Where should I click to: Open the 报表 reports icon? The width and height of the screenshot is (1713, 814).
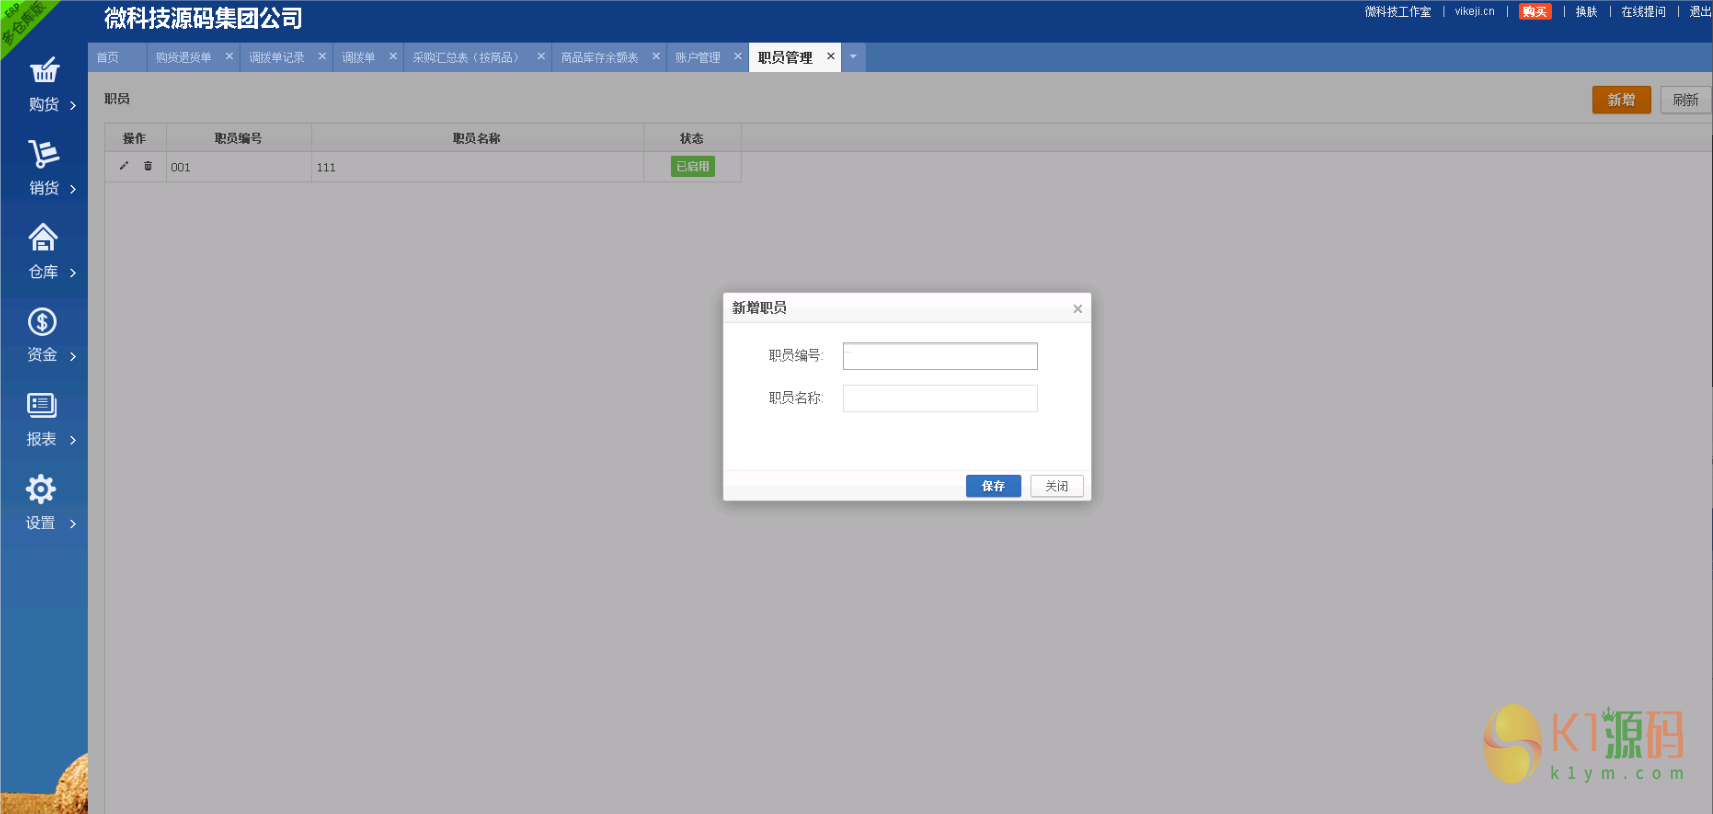(42, 405)
